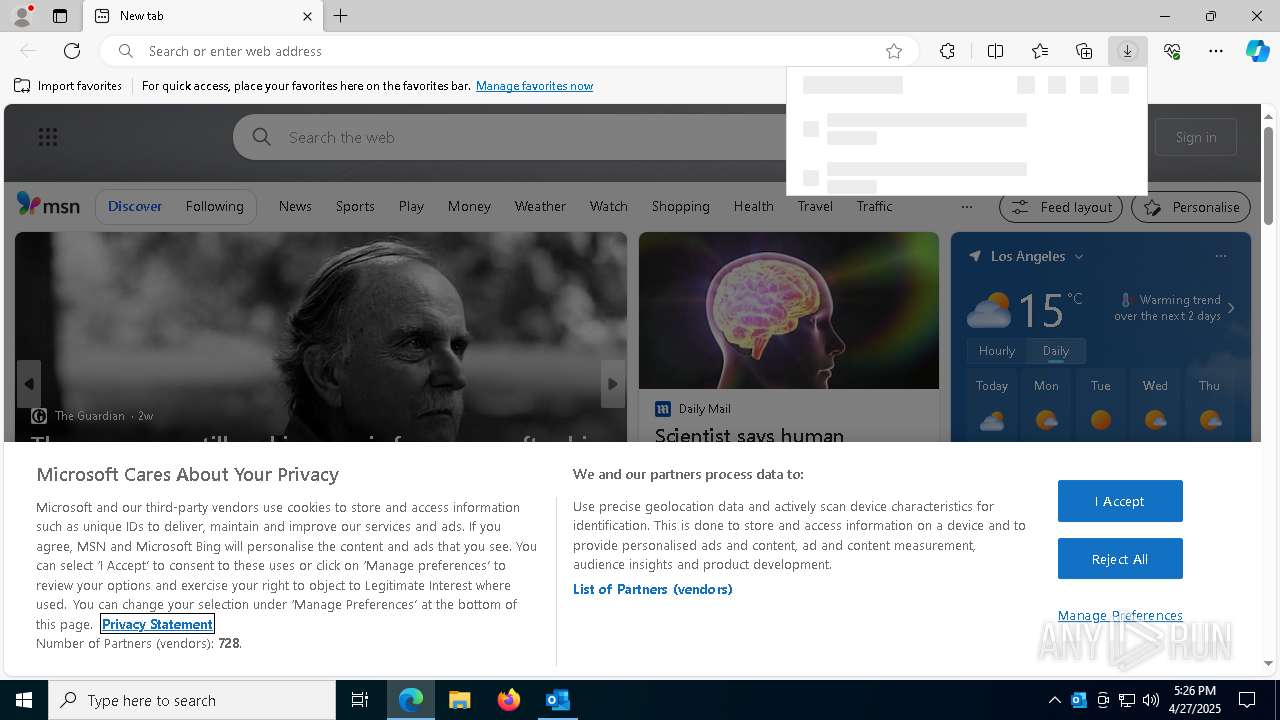Open the Sports category
1280x720 pixels.
point(355,206)
